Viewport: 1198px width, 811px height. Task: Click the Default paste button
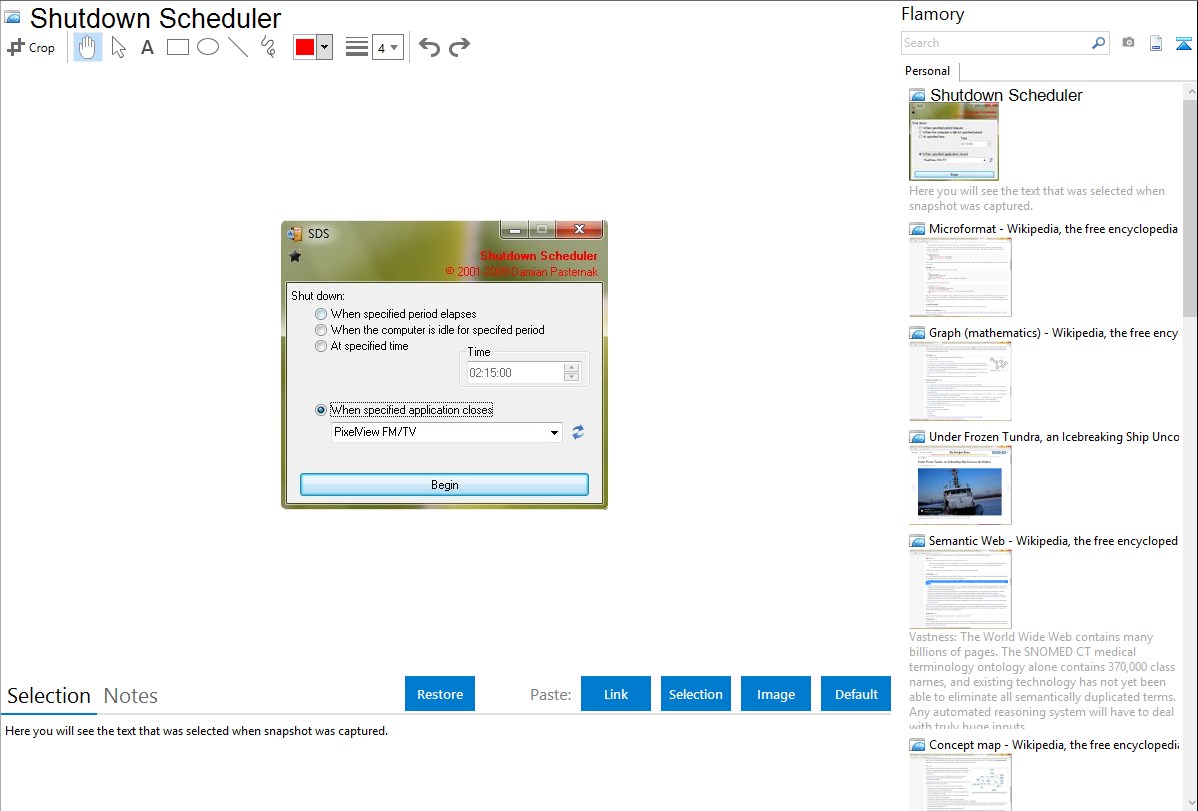click(x=856, y=694)
